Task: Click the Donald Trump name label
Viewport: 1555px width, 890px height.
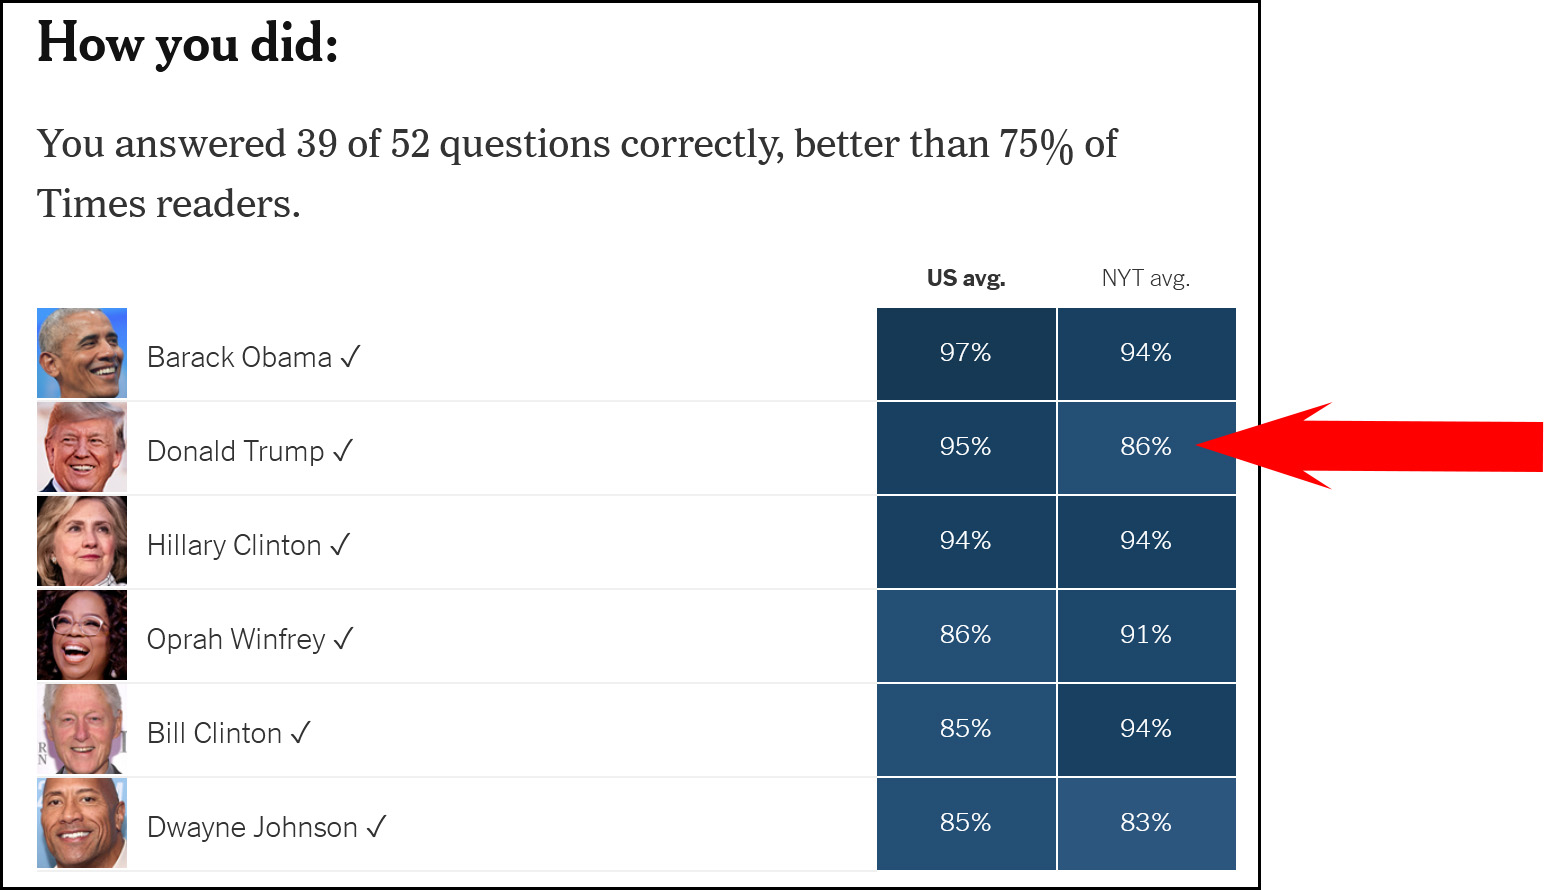Action: 235,451
